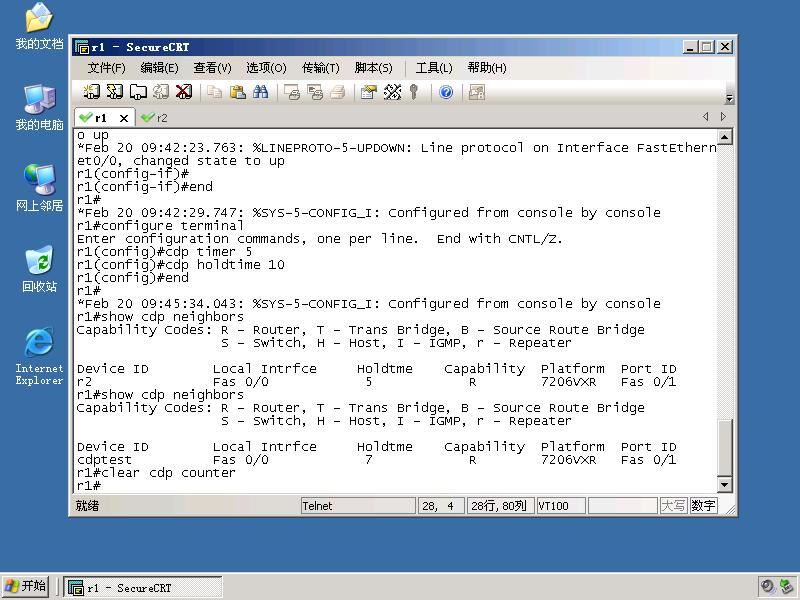The width and height of the screenshot is (800, 600).
Task: Click the 就绪 status text
Action: pyautogui.click(x=87, y=506)
